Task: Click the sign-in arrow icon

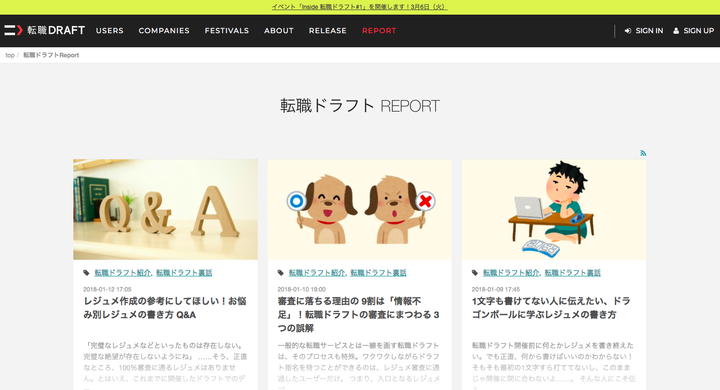Action: point(628,31)
